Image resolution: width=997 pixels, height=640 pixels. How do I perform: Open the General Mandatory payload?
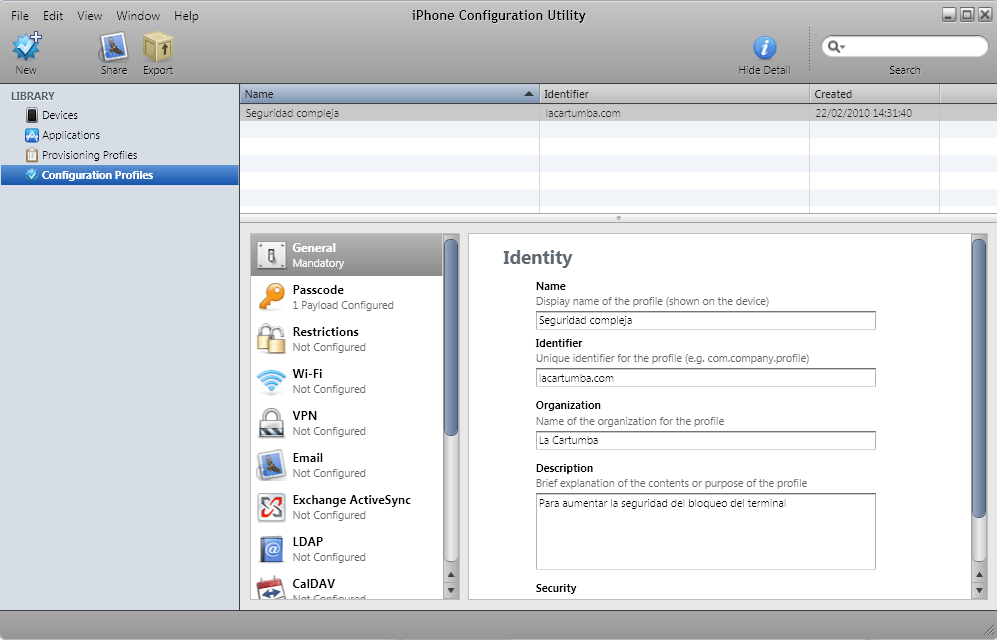pyautogui.click(x=347, y=255)
